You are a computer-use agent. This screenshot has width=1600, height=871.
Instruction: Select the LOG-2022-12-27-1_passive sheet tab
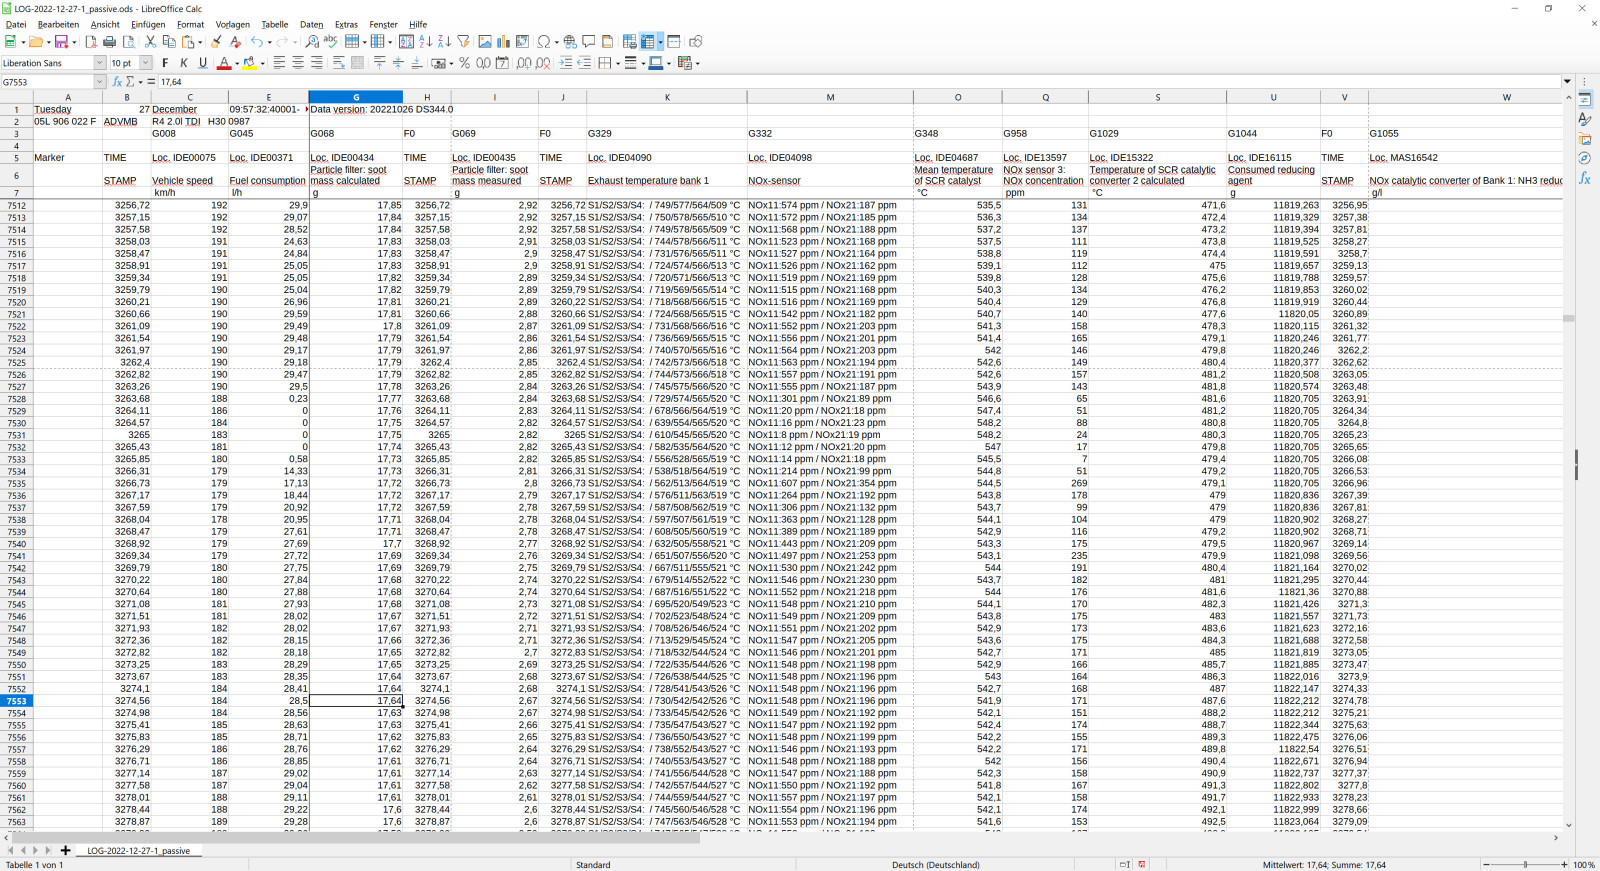point(138,851)
